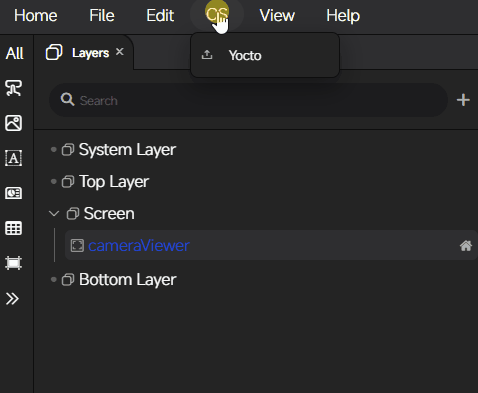478x393 pixels.
Task: Select the gauge card widget icon
Action: [x=14, y=193]
